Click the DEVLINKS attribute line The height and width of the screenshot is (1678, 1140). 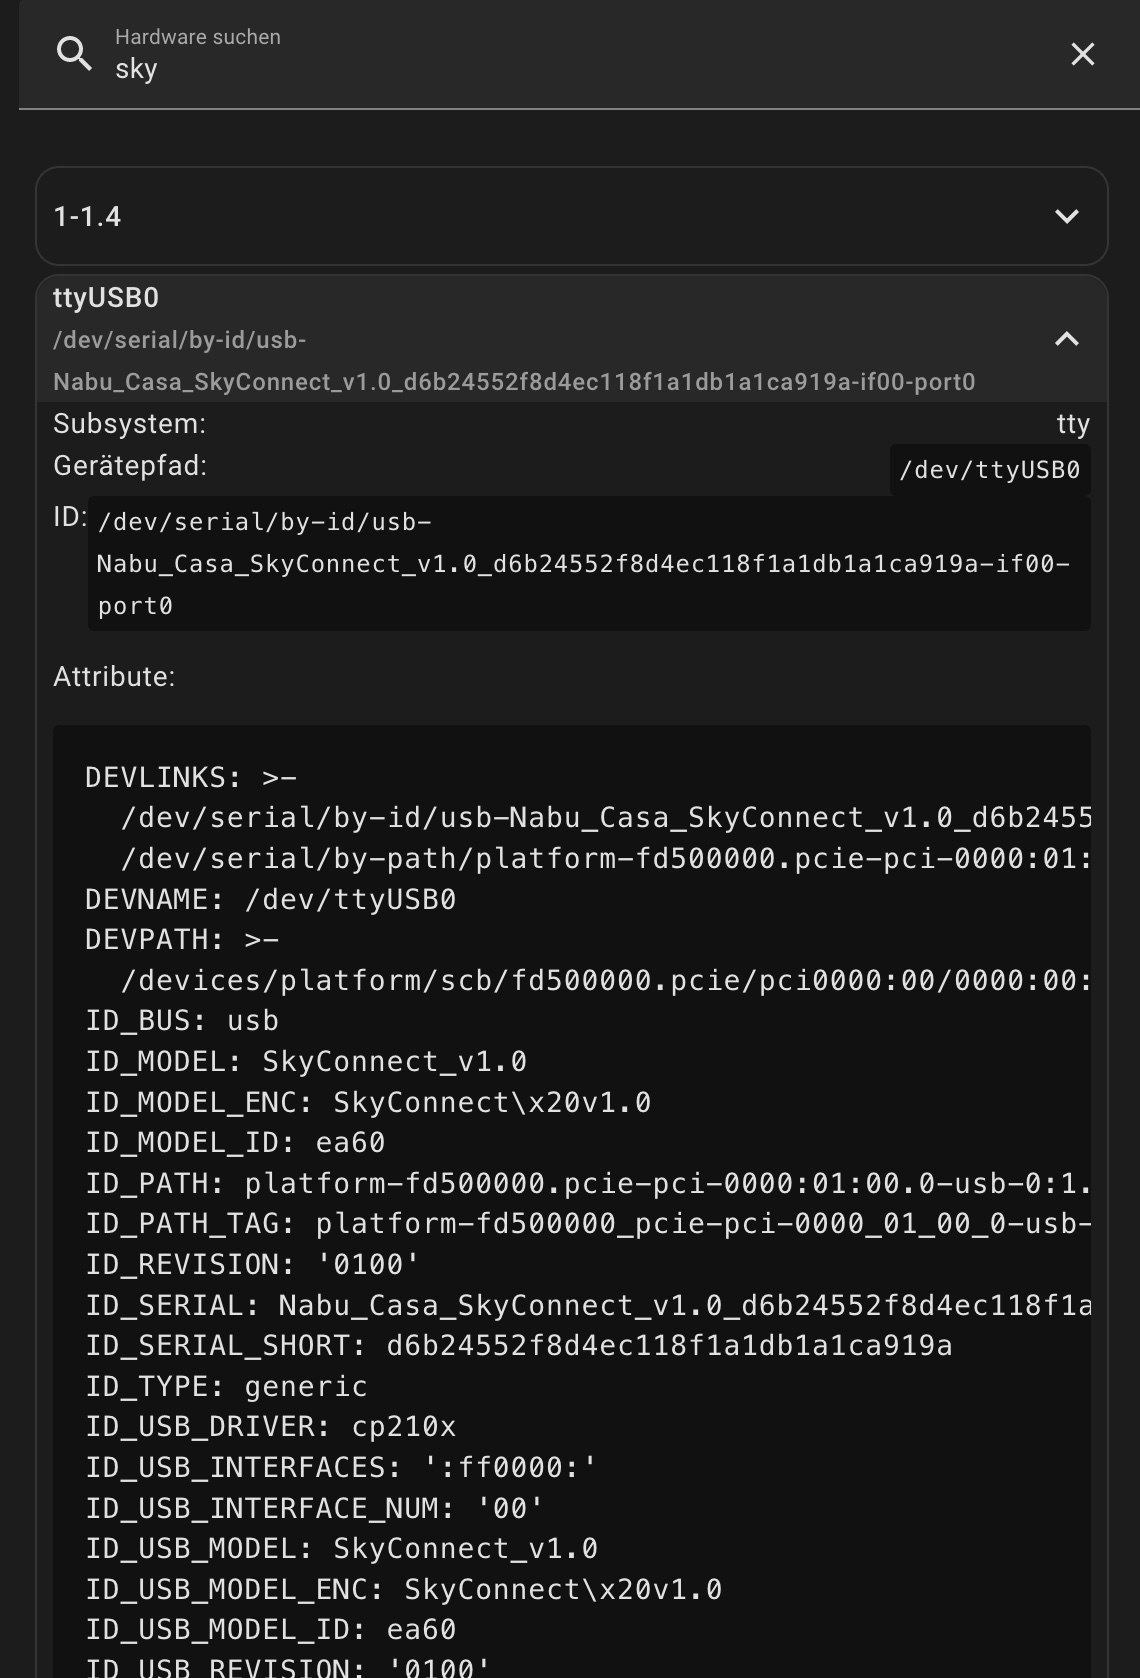click(x=191, y=777)
